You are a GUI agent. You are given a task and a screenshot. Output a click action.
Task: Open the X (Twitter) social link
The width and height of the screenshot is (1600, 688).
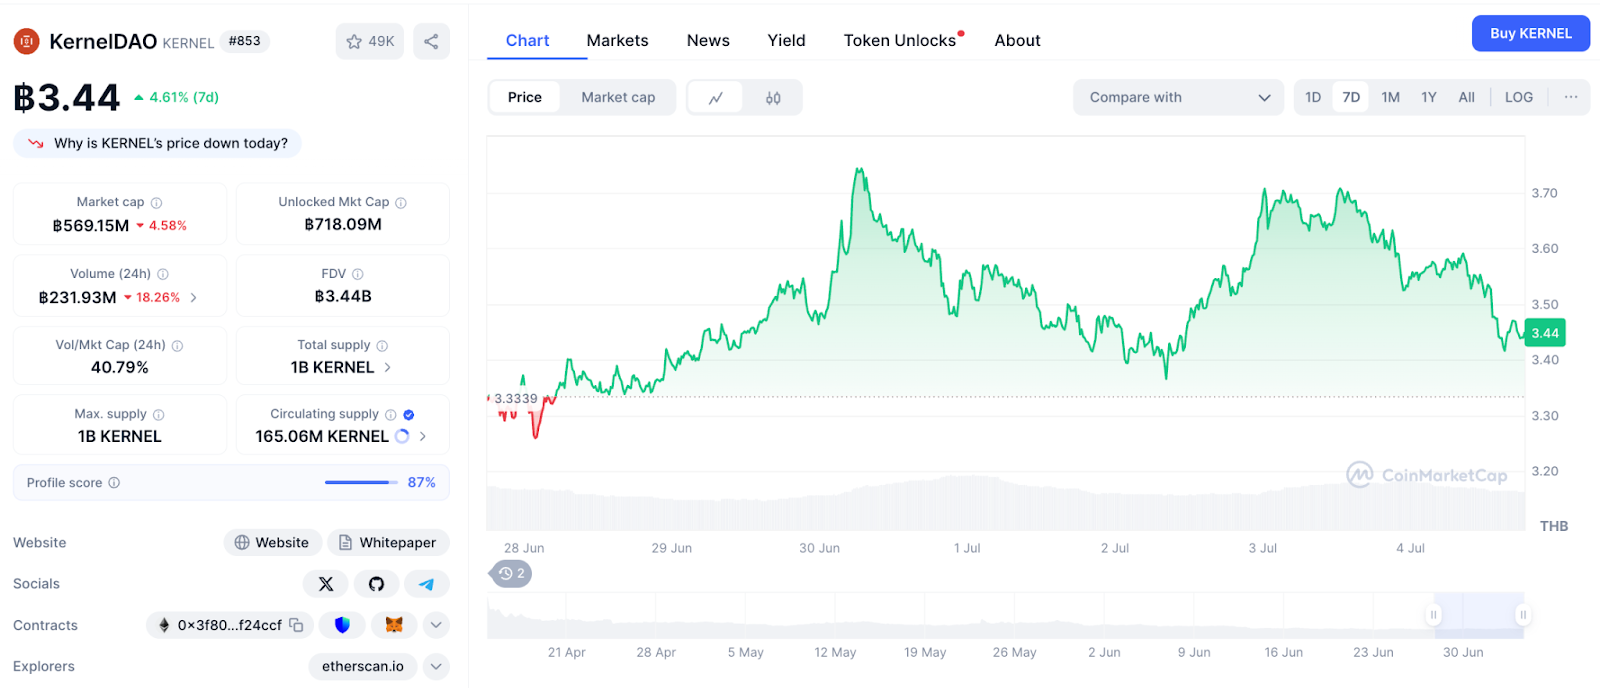[326, 584]
